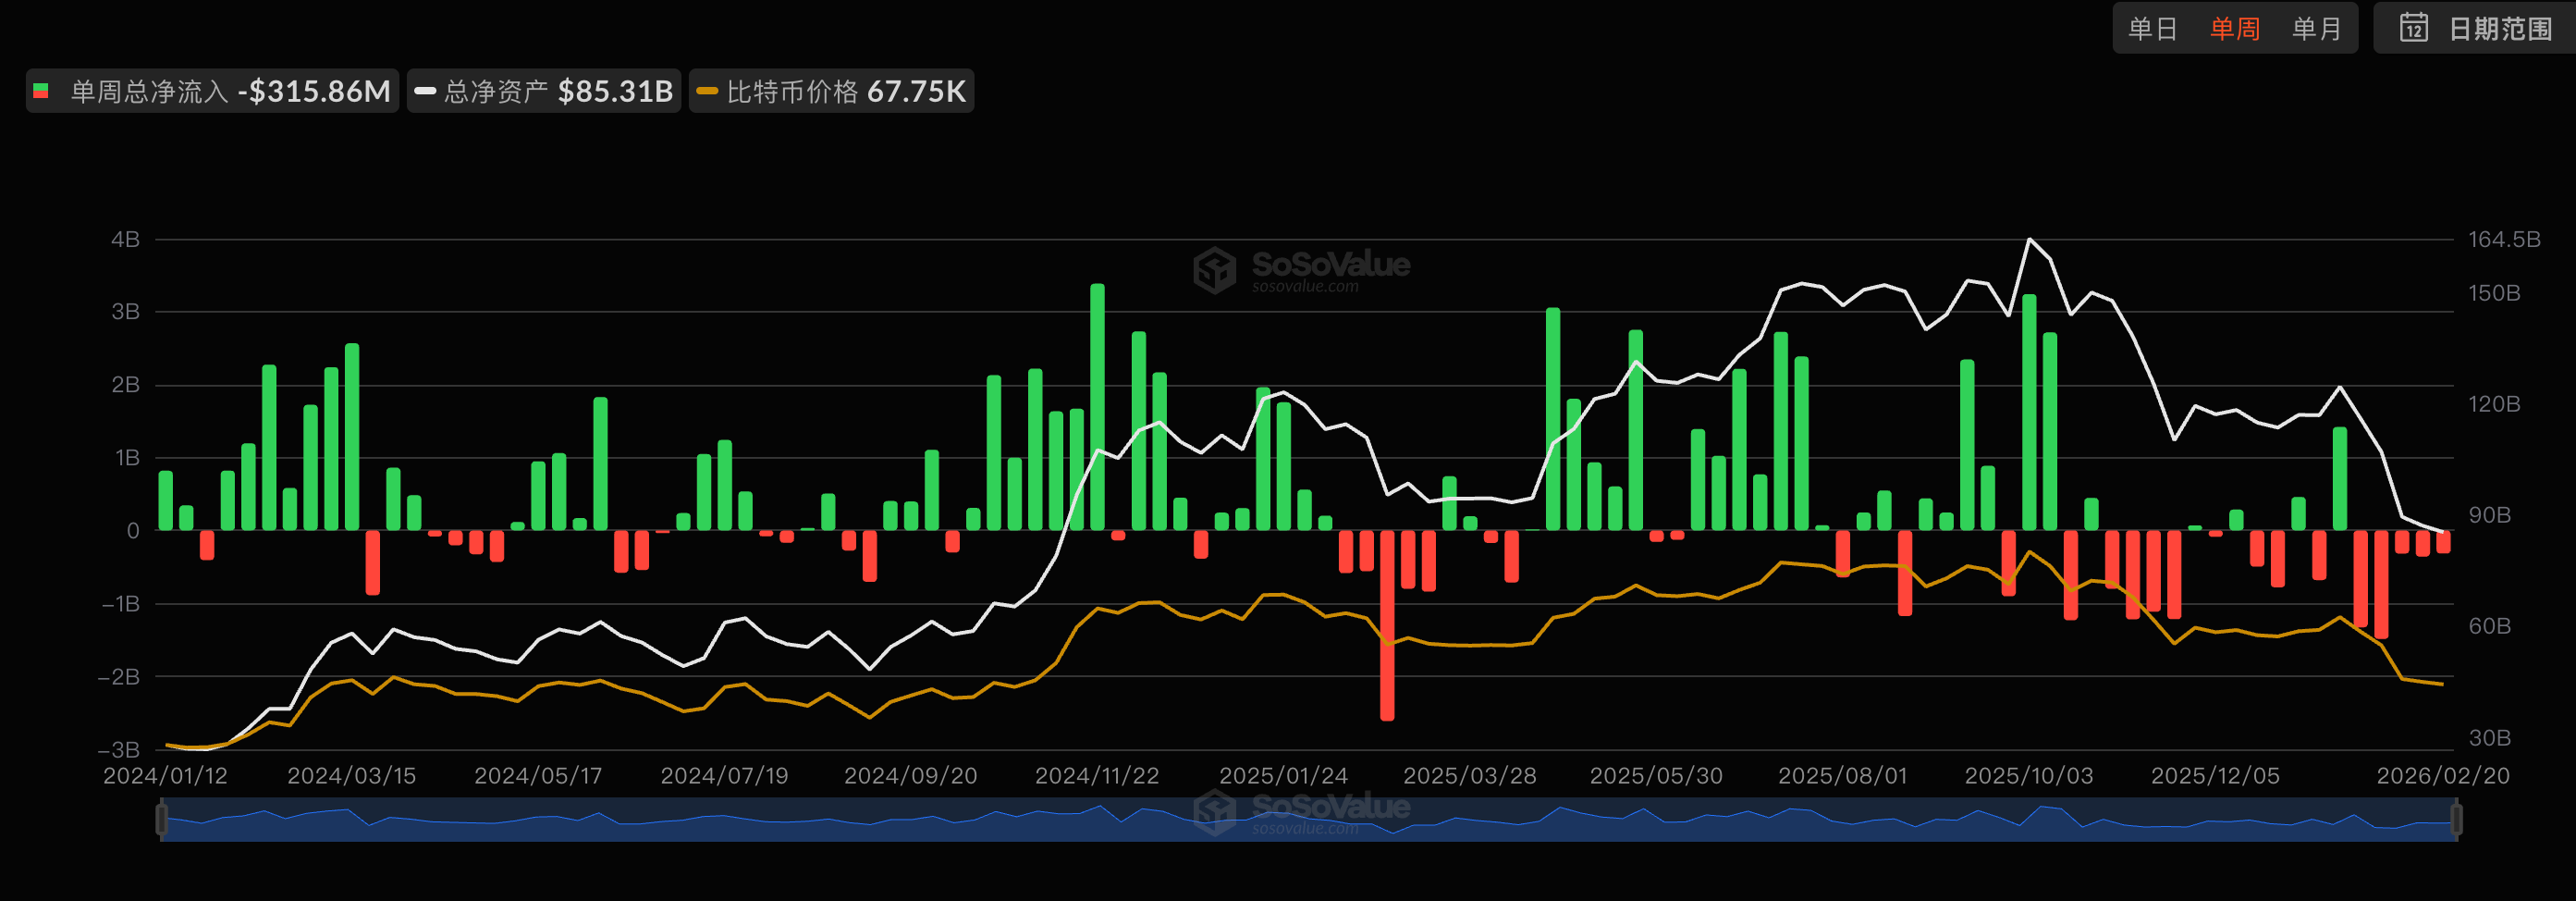Screen dimensions: 2576x901
Task: Switch to the 单日 view
Action: click(2152, 28)
